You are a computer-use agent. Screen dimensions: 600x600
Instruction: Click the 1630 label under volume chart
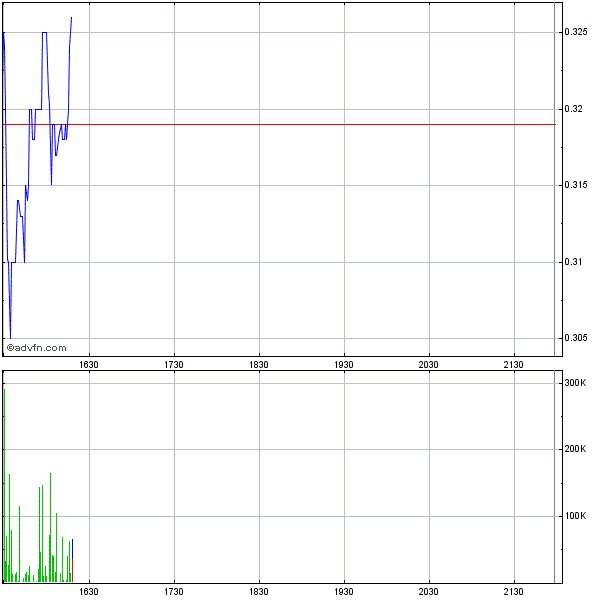coord(89,592)
